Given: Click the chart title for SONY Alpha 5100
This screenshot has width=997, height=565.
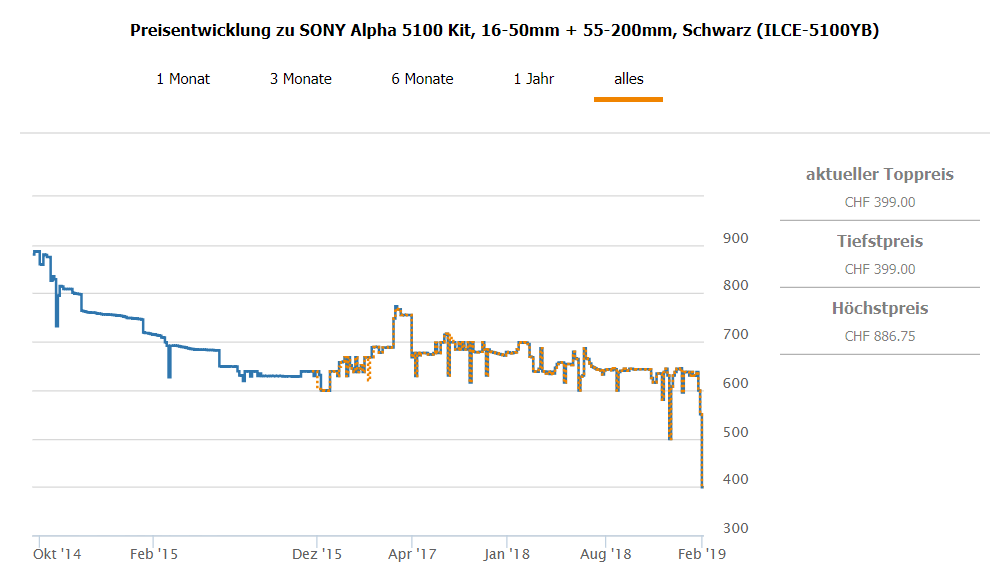Looking at the screenshot, I should pos(505,30).
